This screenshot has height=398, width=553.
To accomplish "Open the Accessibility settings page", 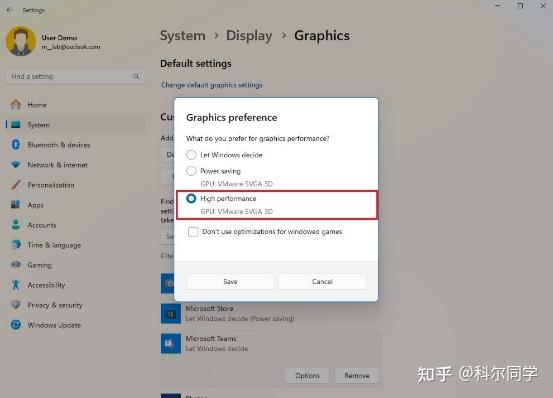I will pos(75,284).
